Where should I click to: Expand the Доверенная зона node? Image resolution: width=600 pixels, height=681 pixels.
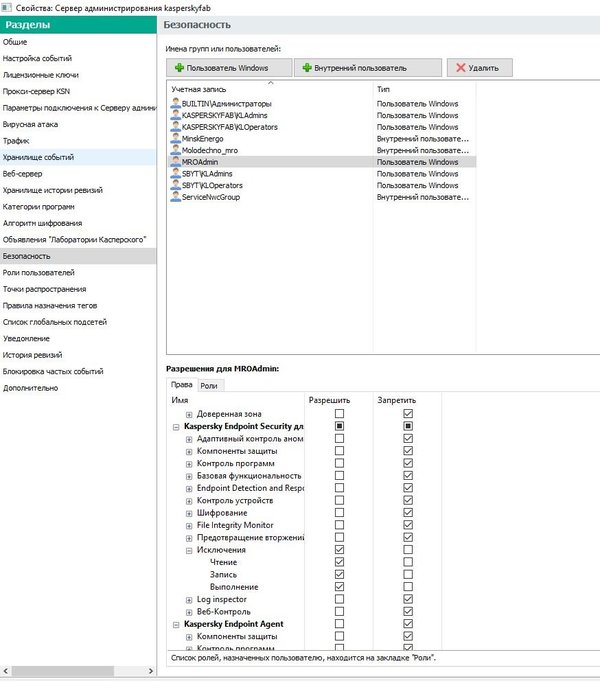pyautogui.click(x=189, y=414)
